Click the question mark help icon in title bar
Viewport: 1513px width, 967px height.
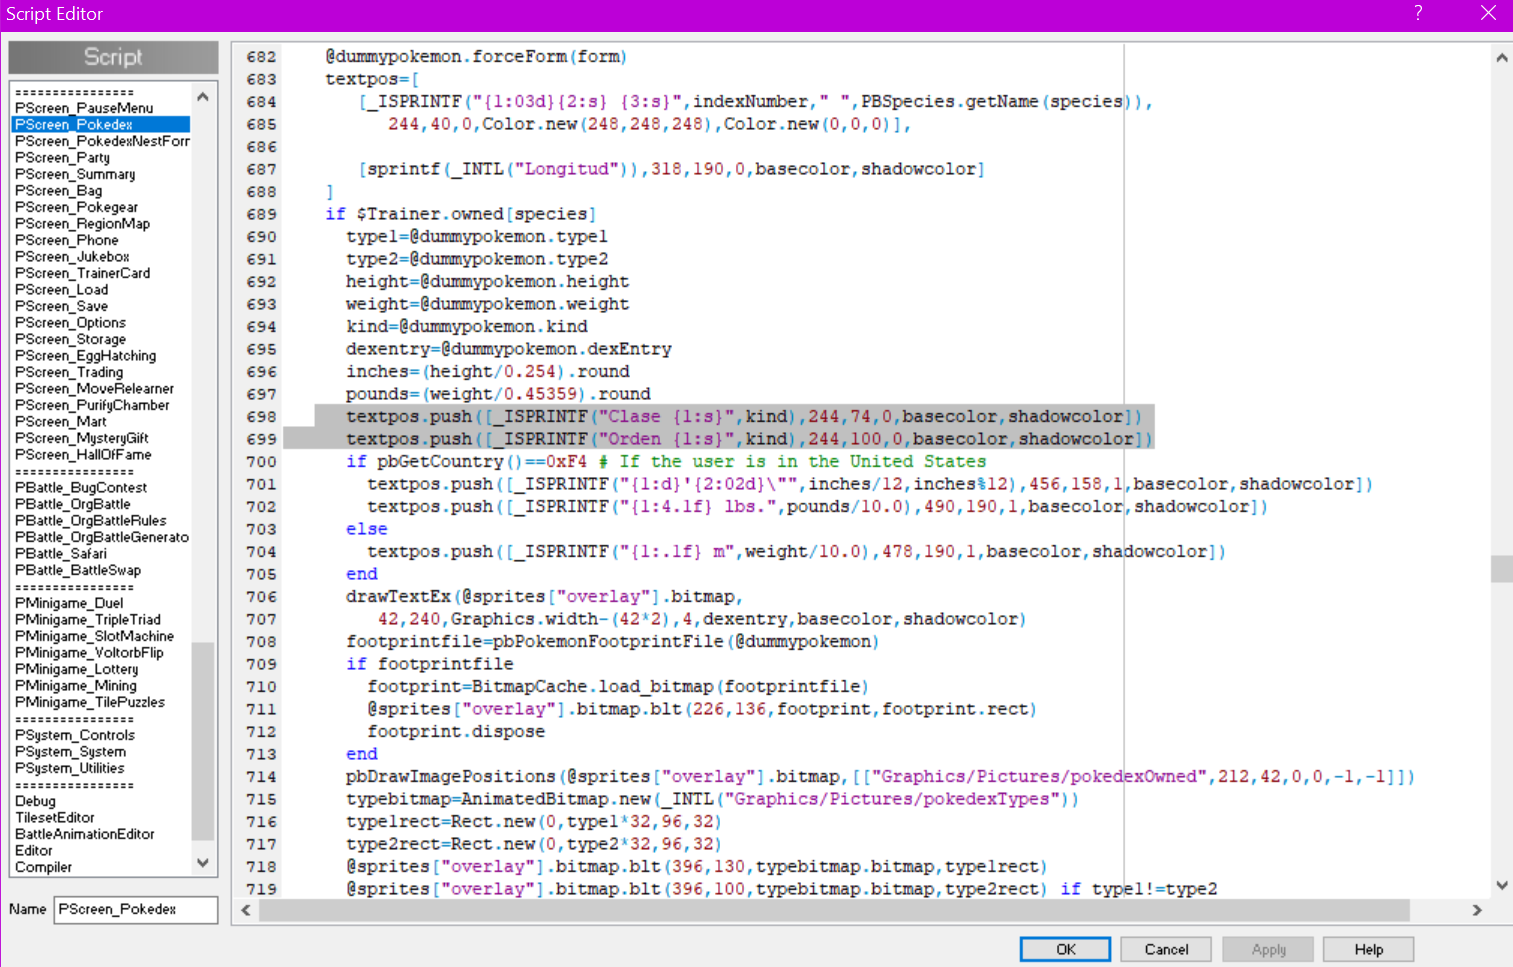tap(1418, 13)
